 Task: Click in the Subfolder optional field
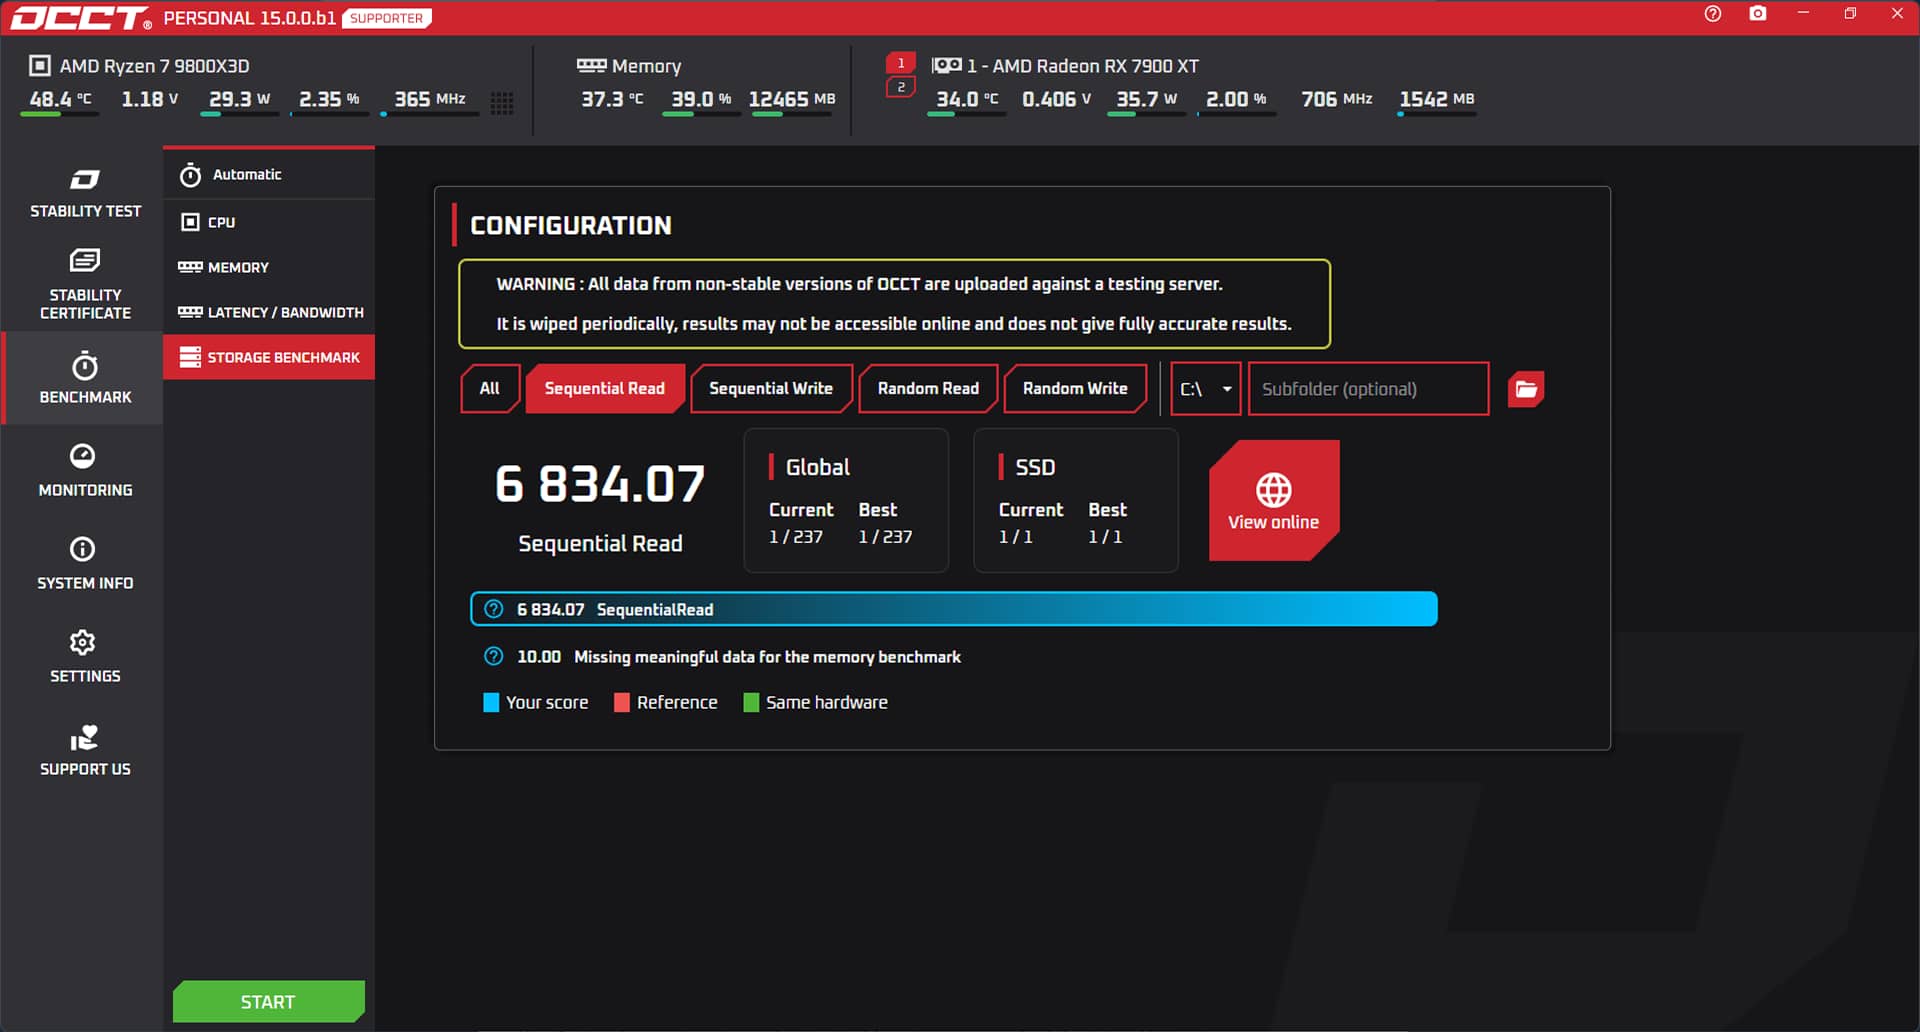[x=1367, y=389]
